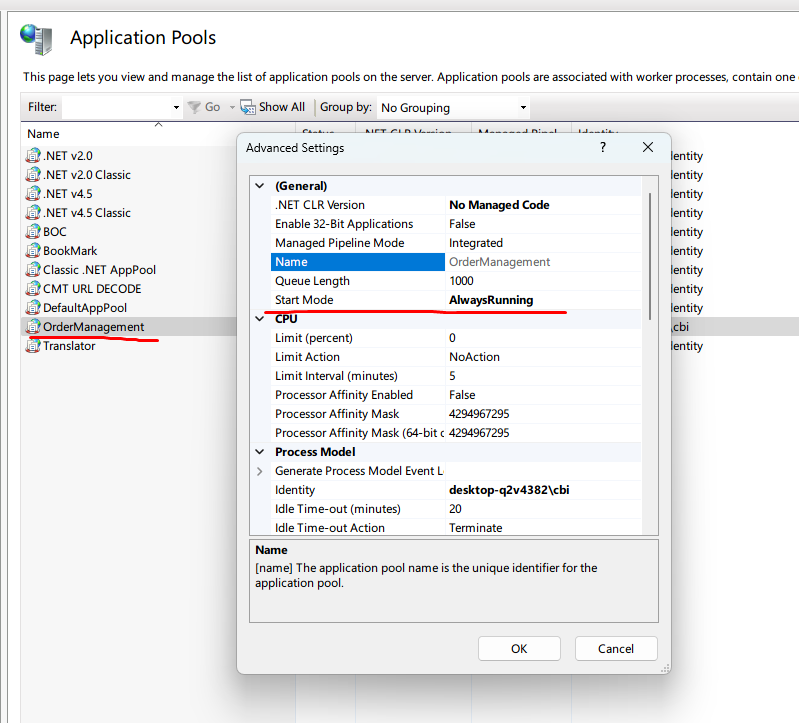Screen dimensions: 799x723
Task: Open the Group by No Grouping dropdown
Action: click(x=523, y=108)
